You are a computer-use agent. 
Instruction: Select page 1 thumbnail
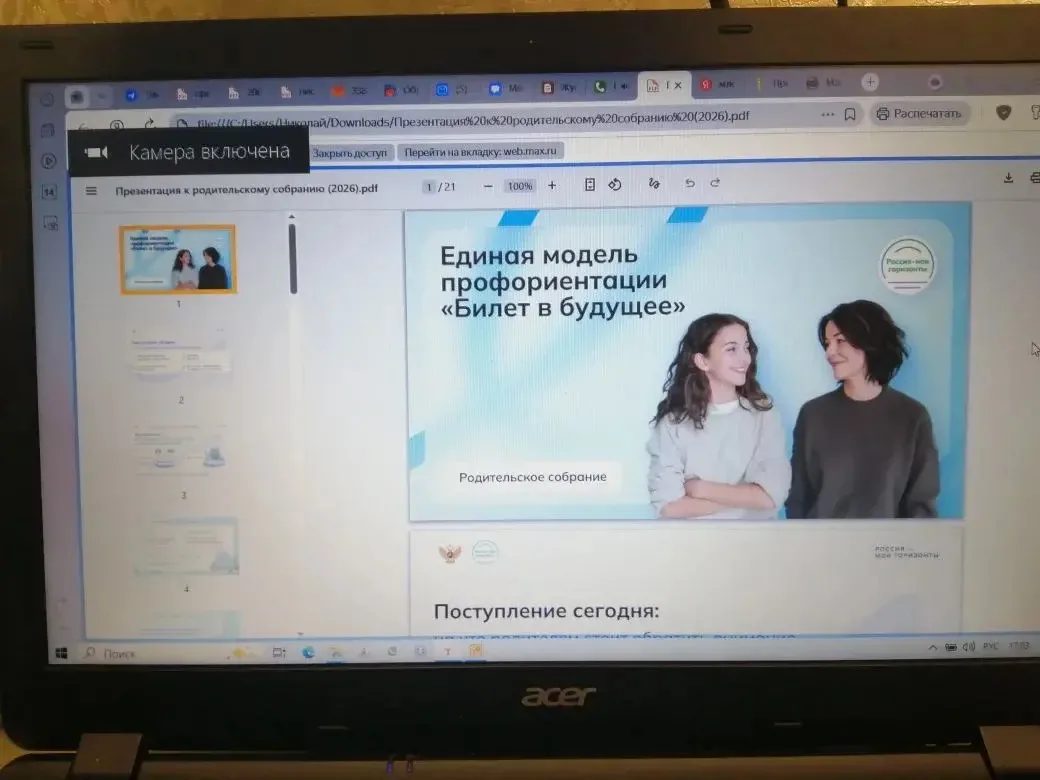pos(178,259)
